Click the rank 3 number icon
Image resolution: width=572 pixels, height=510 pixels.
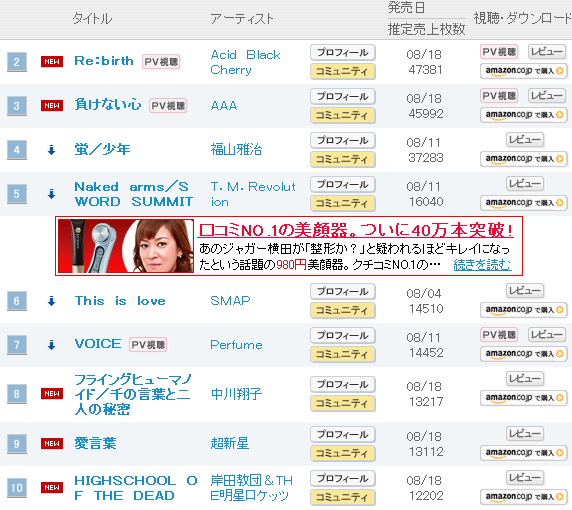point(17,106)
